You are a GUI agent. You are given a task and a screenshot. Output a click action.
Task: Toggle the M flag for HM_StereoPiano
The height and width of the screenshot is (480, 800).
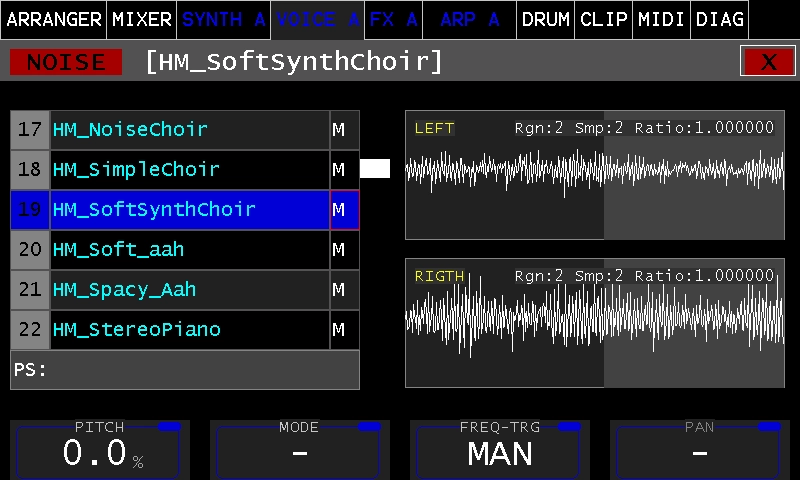coord(344,330)
